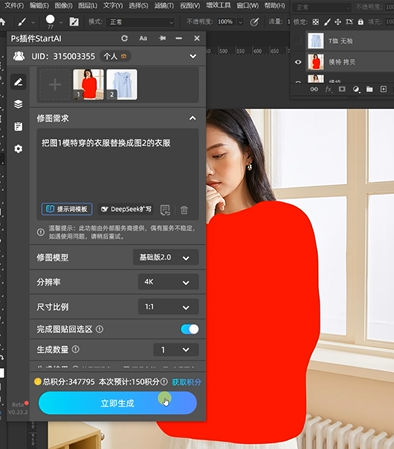Add a new reference image slot
Image resolution: width=394 pixels, height=449 pixels.
(55, 85)
